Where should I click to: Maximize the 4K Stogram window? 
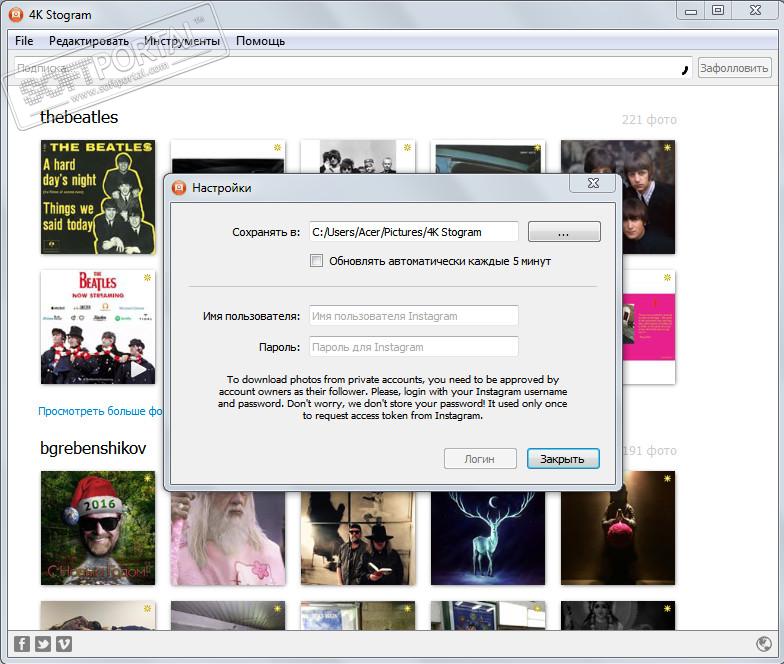point(718,11)
